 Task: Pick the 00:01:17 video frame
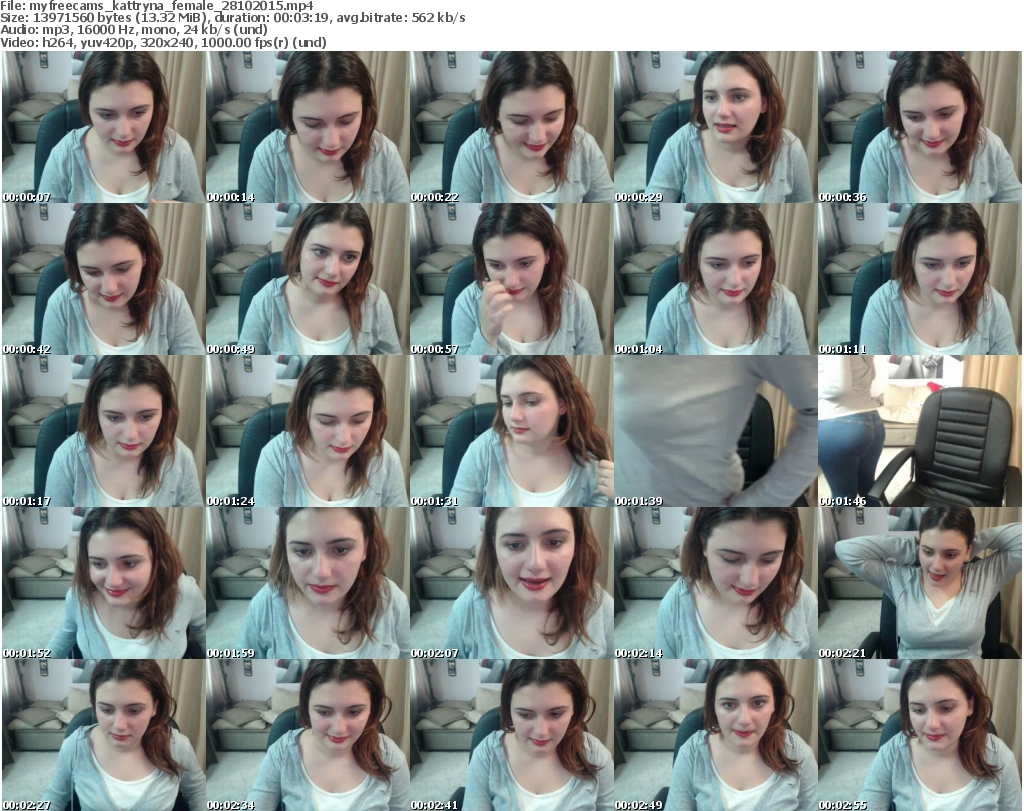coord(103,431)
